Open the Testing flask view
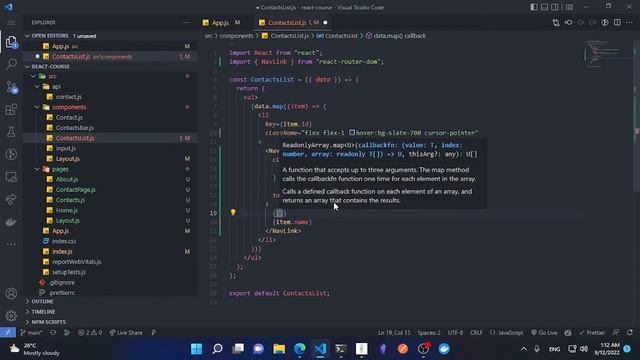This screenshot has width=640, height=360. click(x=11, y=132)
